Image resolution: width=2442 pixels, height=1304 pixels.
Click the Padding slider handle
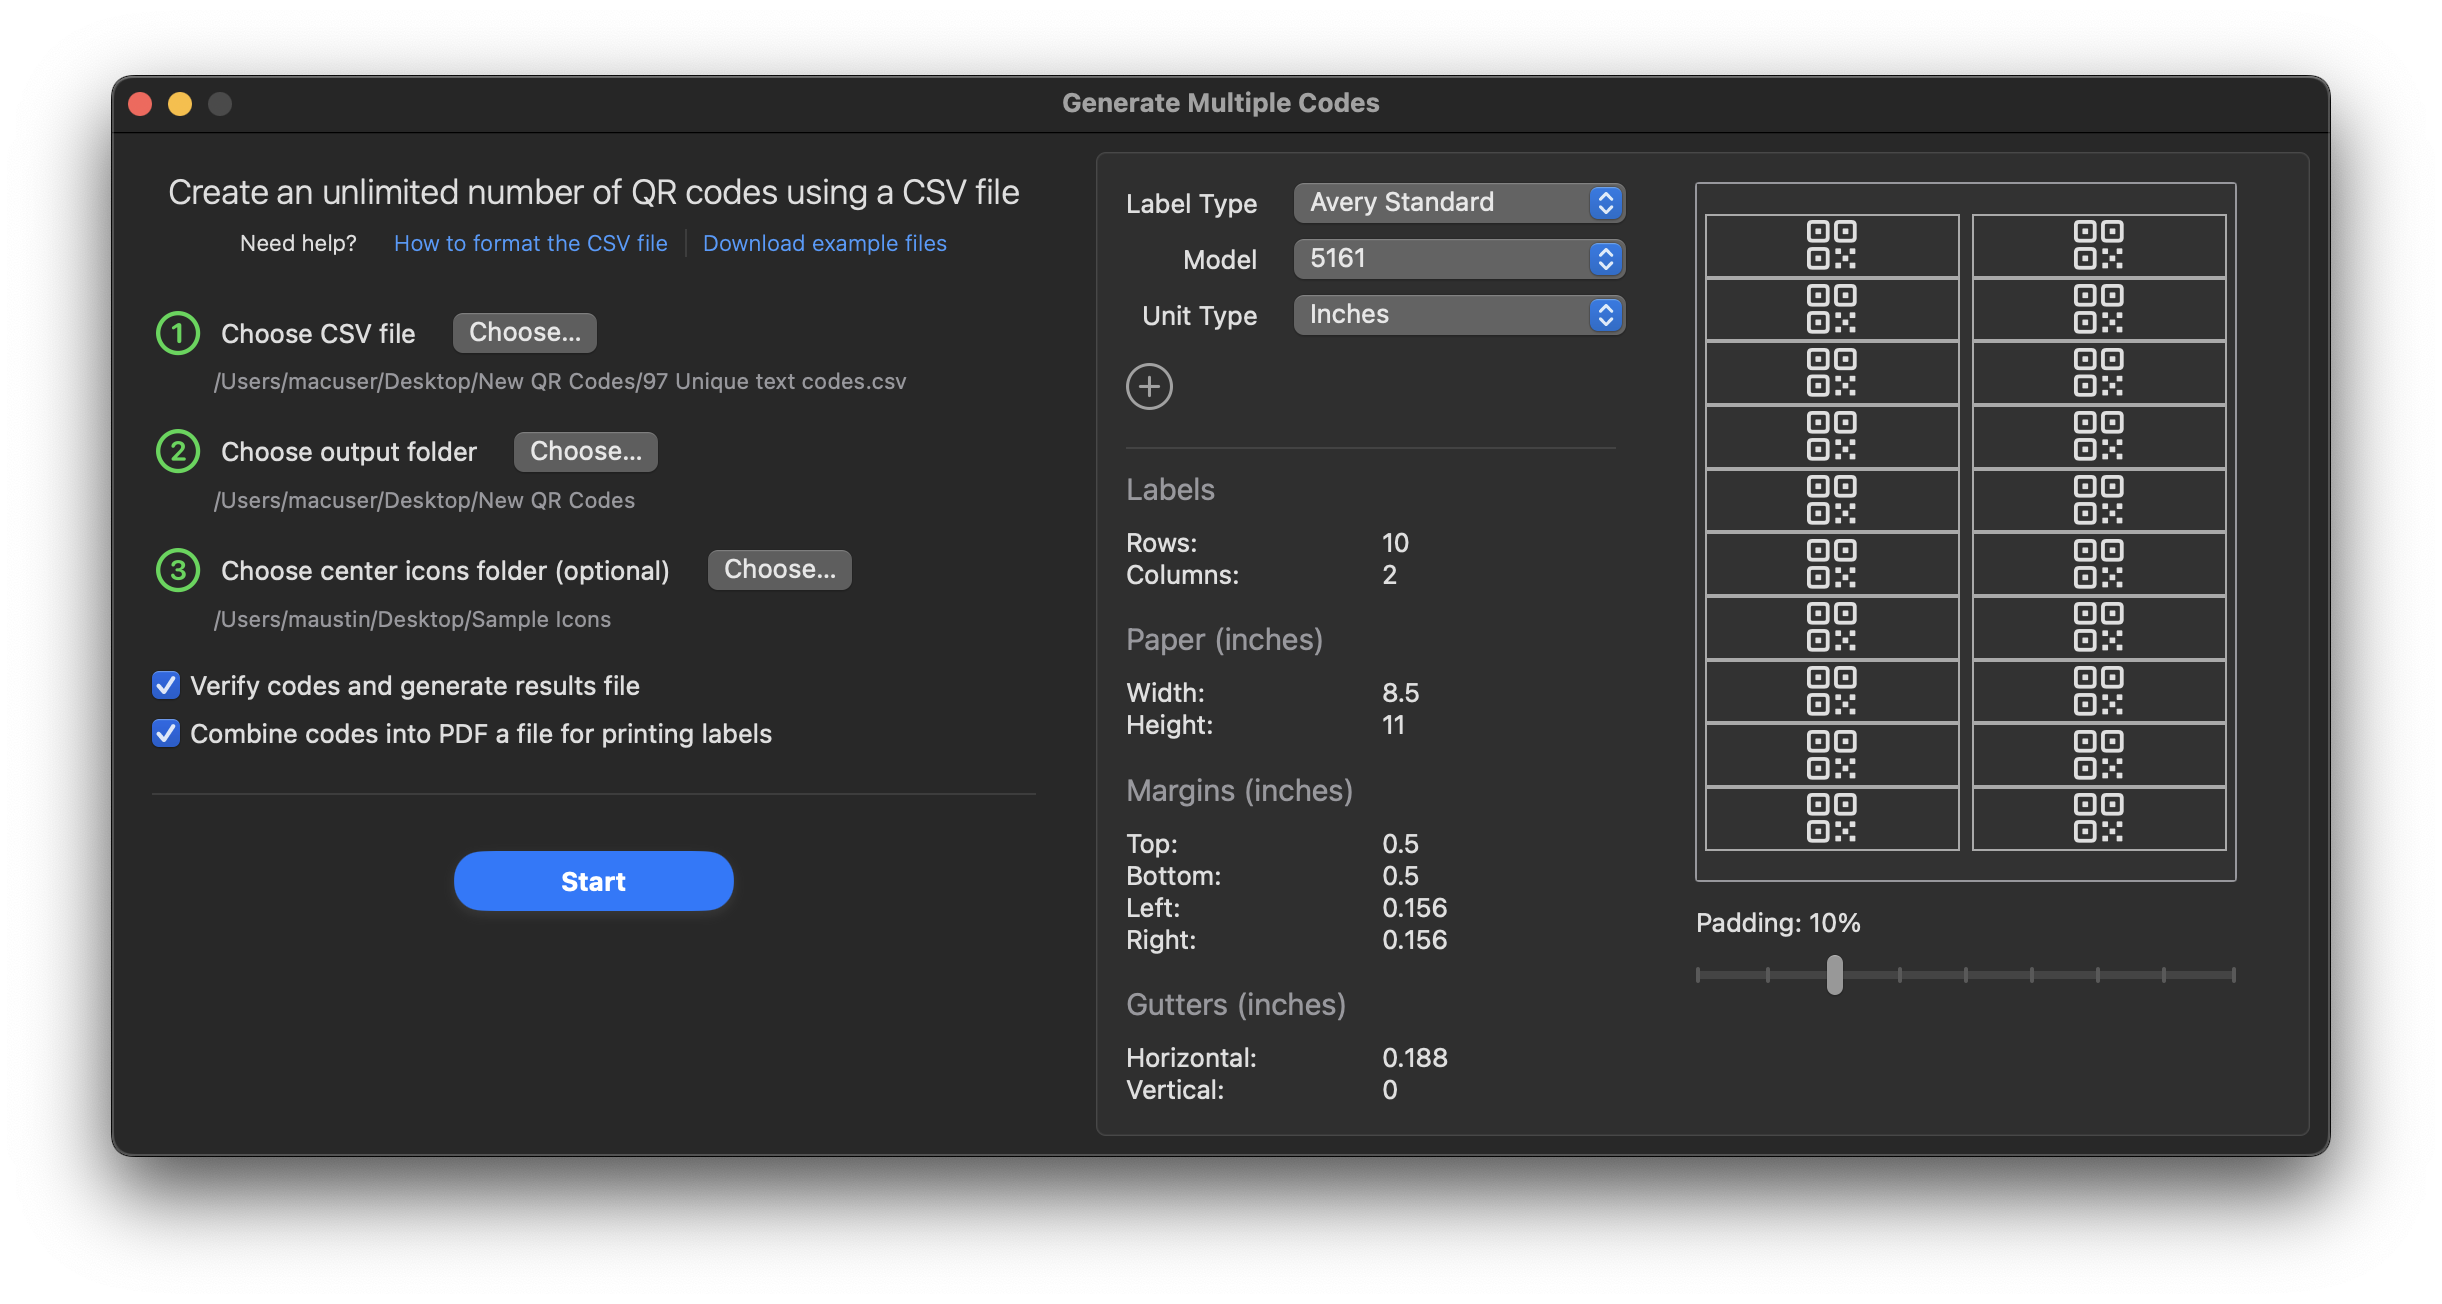(1834, 975)
